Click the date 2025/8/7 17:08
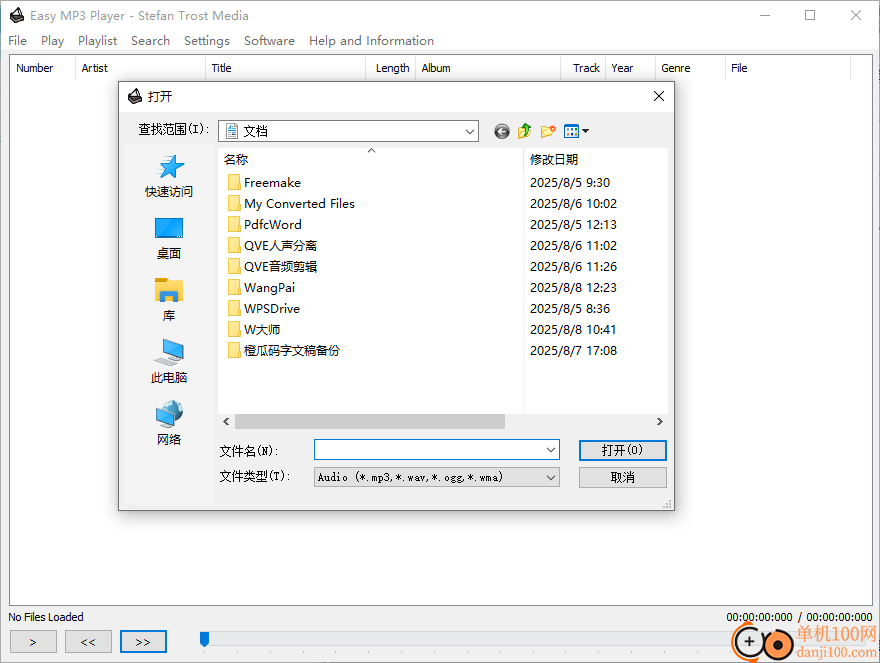 pos(573,351)
